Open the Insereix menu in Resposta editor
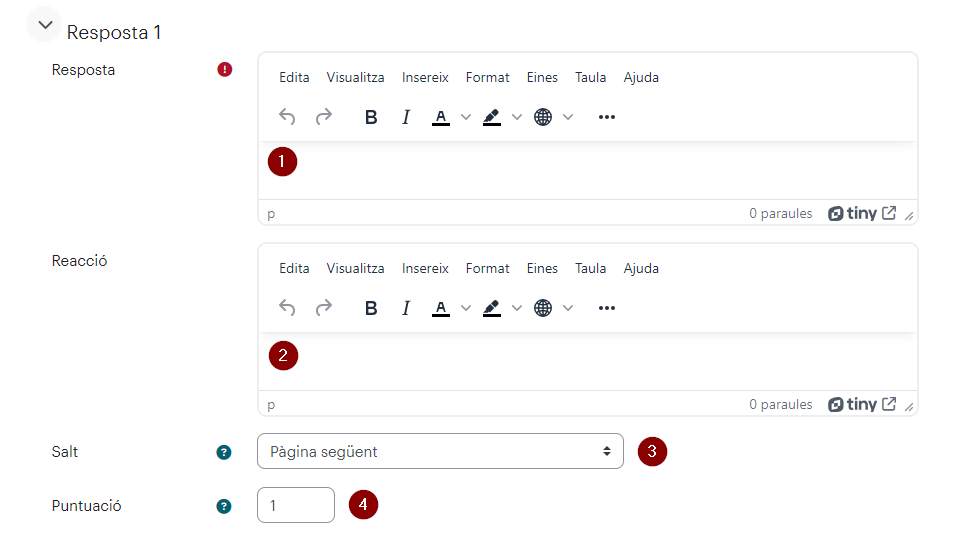This screenshot has height=535, width=958. pyautogui.click(x=425, y=78)
